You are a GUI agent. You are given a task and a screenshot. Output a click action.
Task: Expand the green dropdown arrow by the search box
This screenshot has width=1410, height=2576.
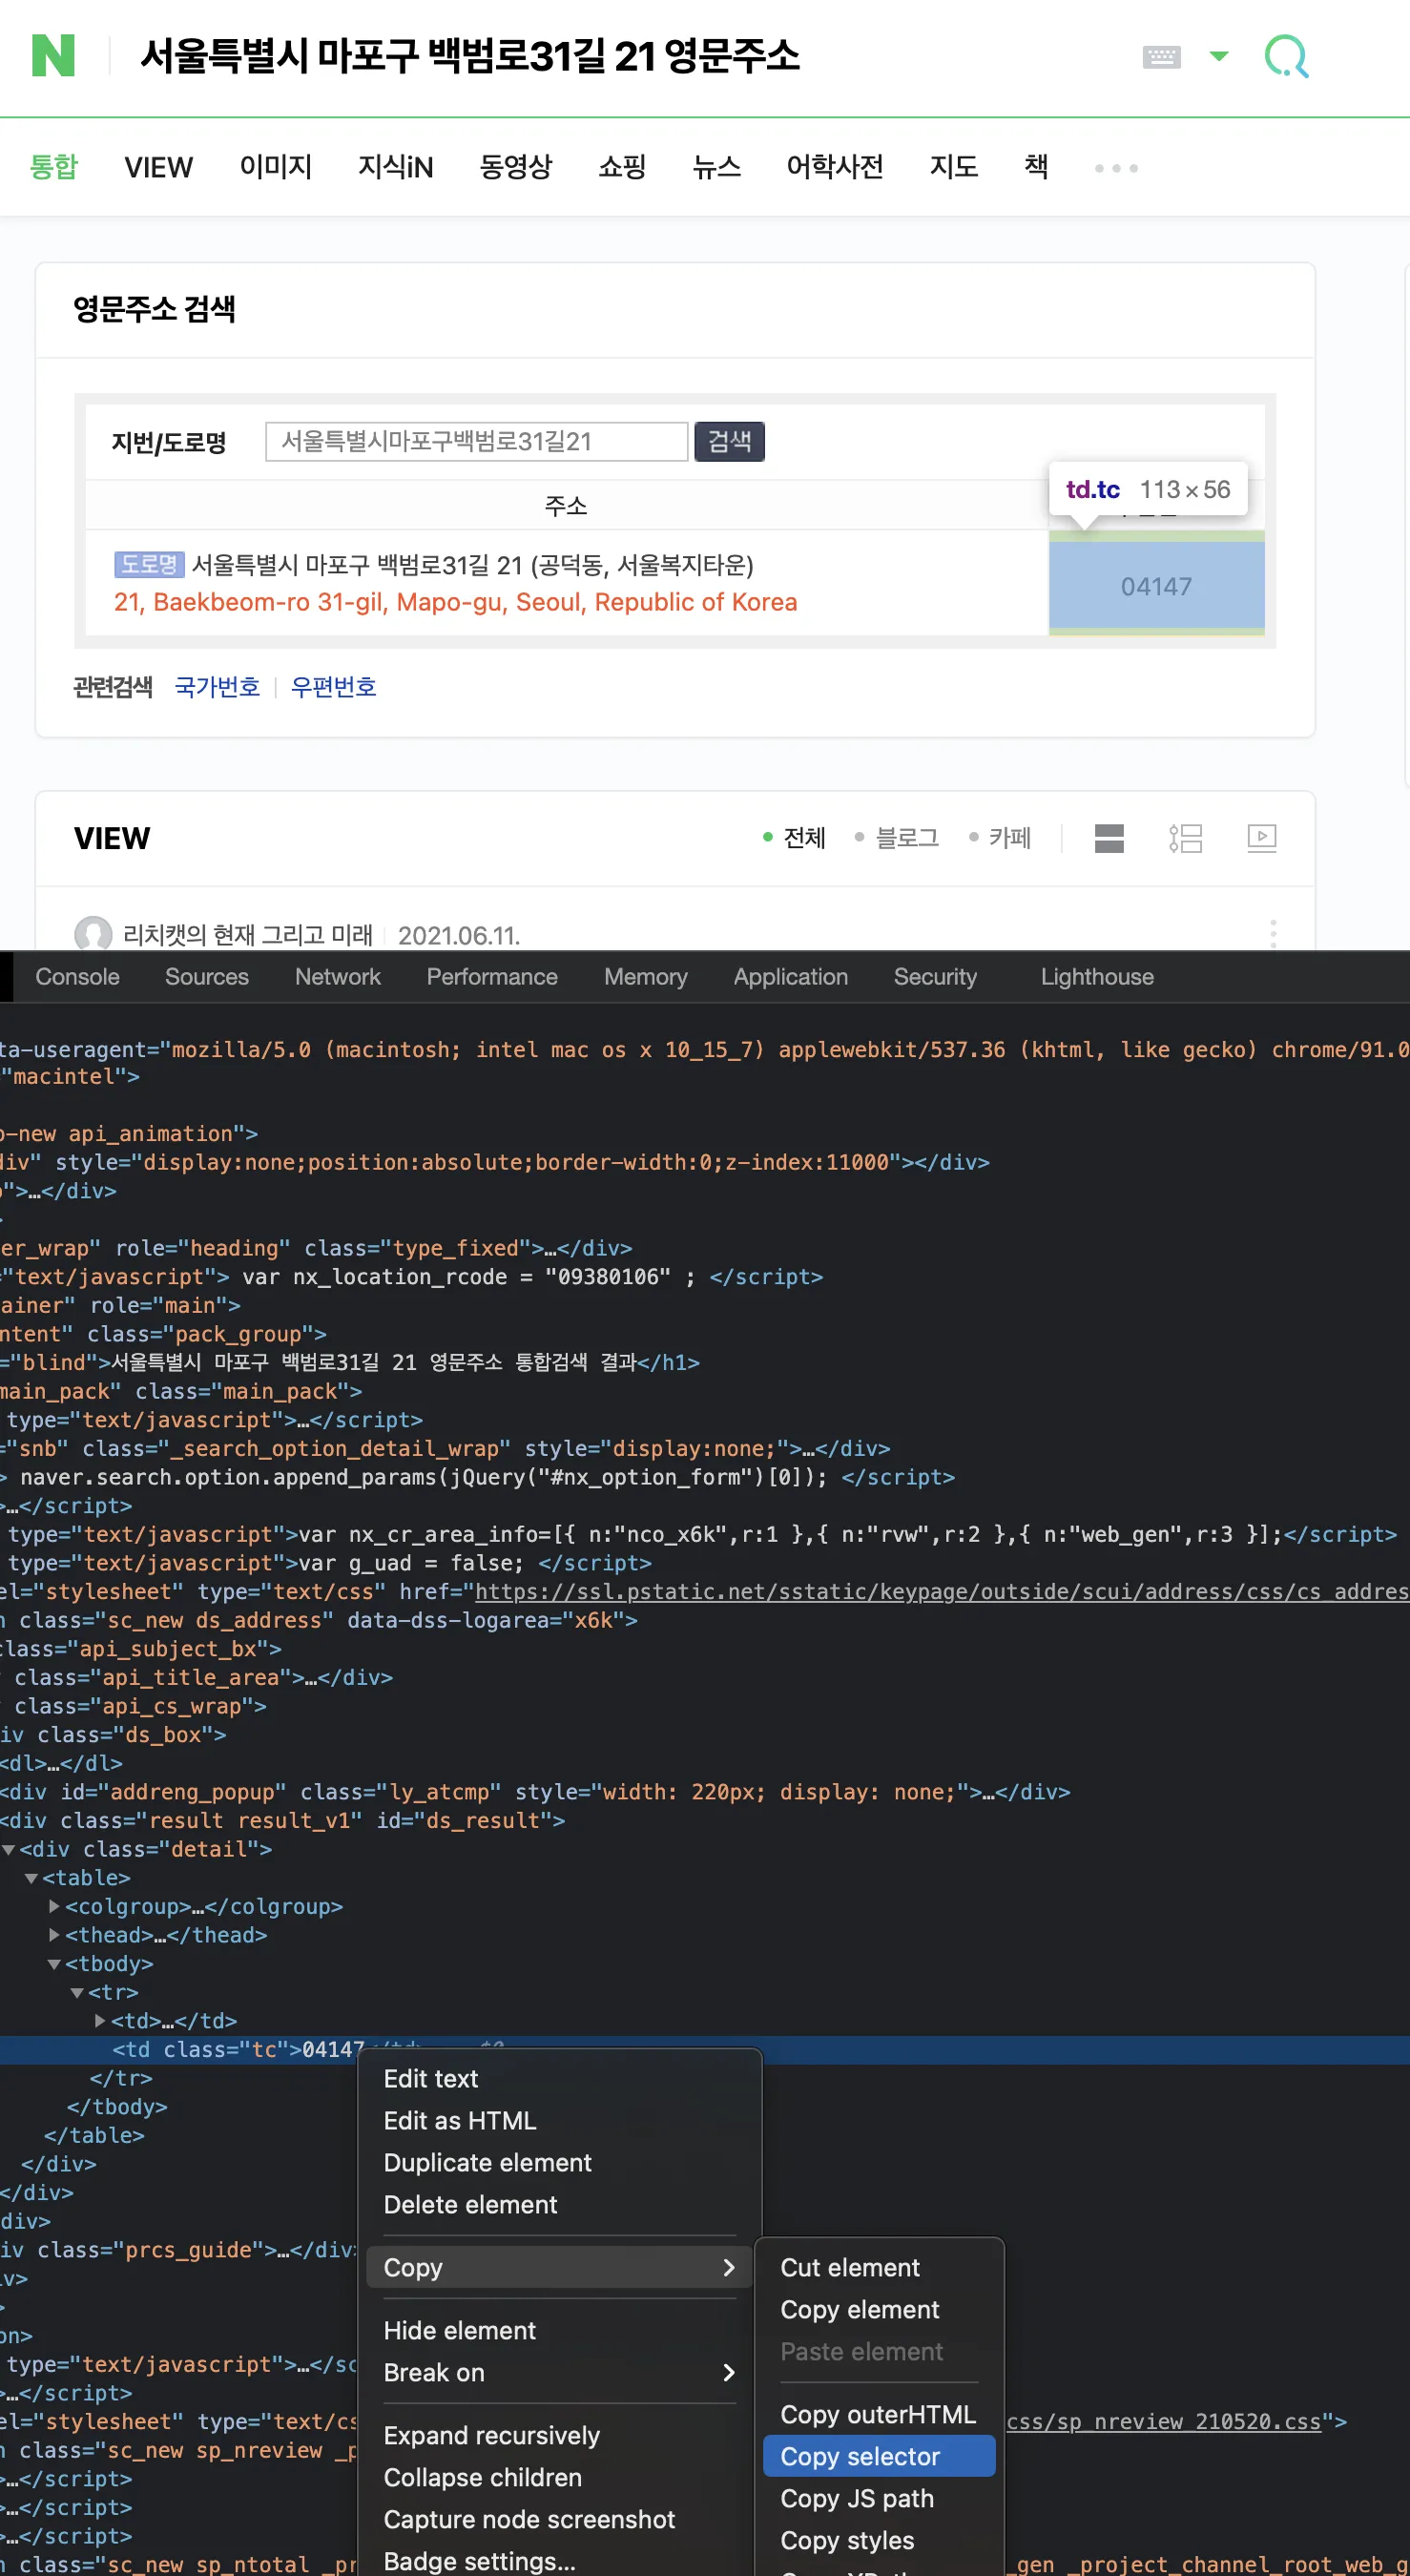click(x=1218, y=56)
